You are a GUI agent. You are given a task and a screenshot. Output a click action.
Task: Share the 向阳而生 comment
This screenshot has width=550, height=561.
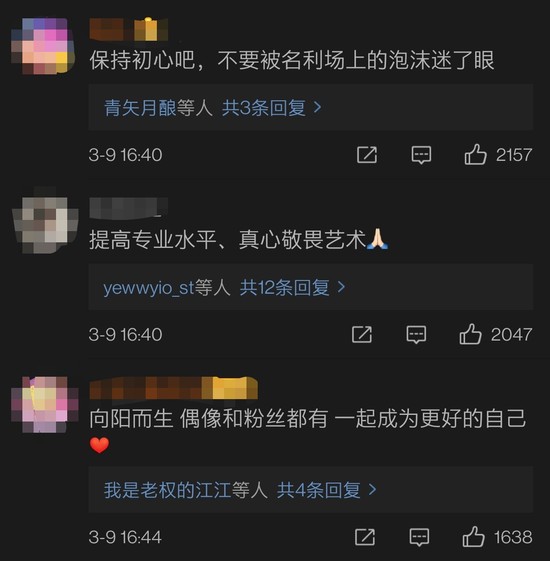coord(365,537)
